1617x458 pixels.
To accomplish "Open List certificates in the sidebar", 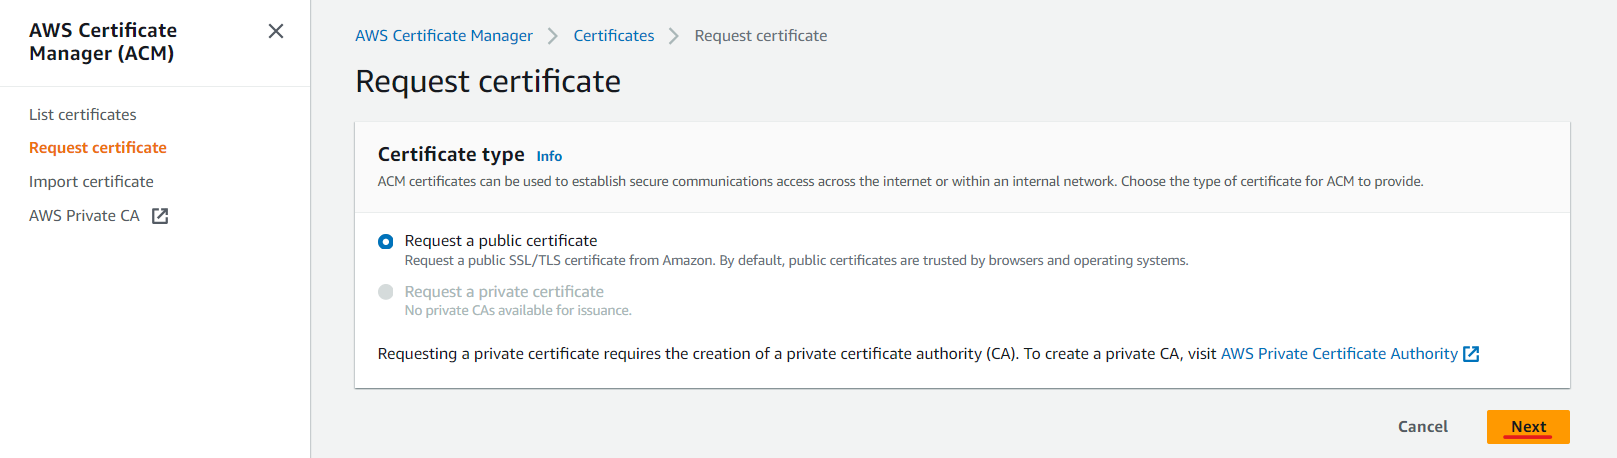I will pos(83,115).
